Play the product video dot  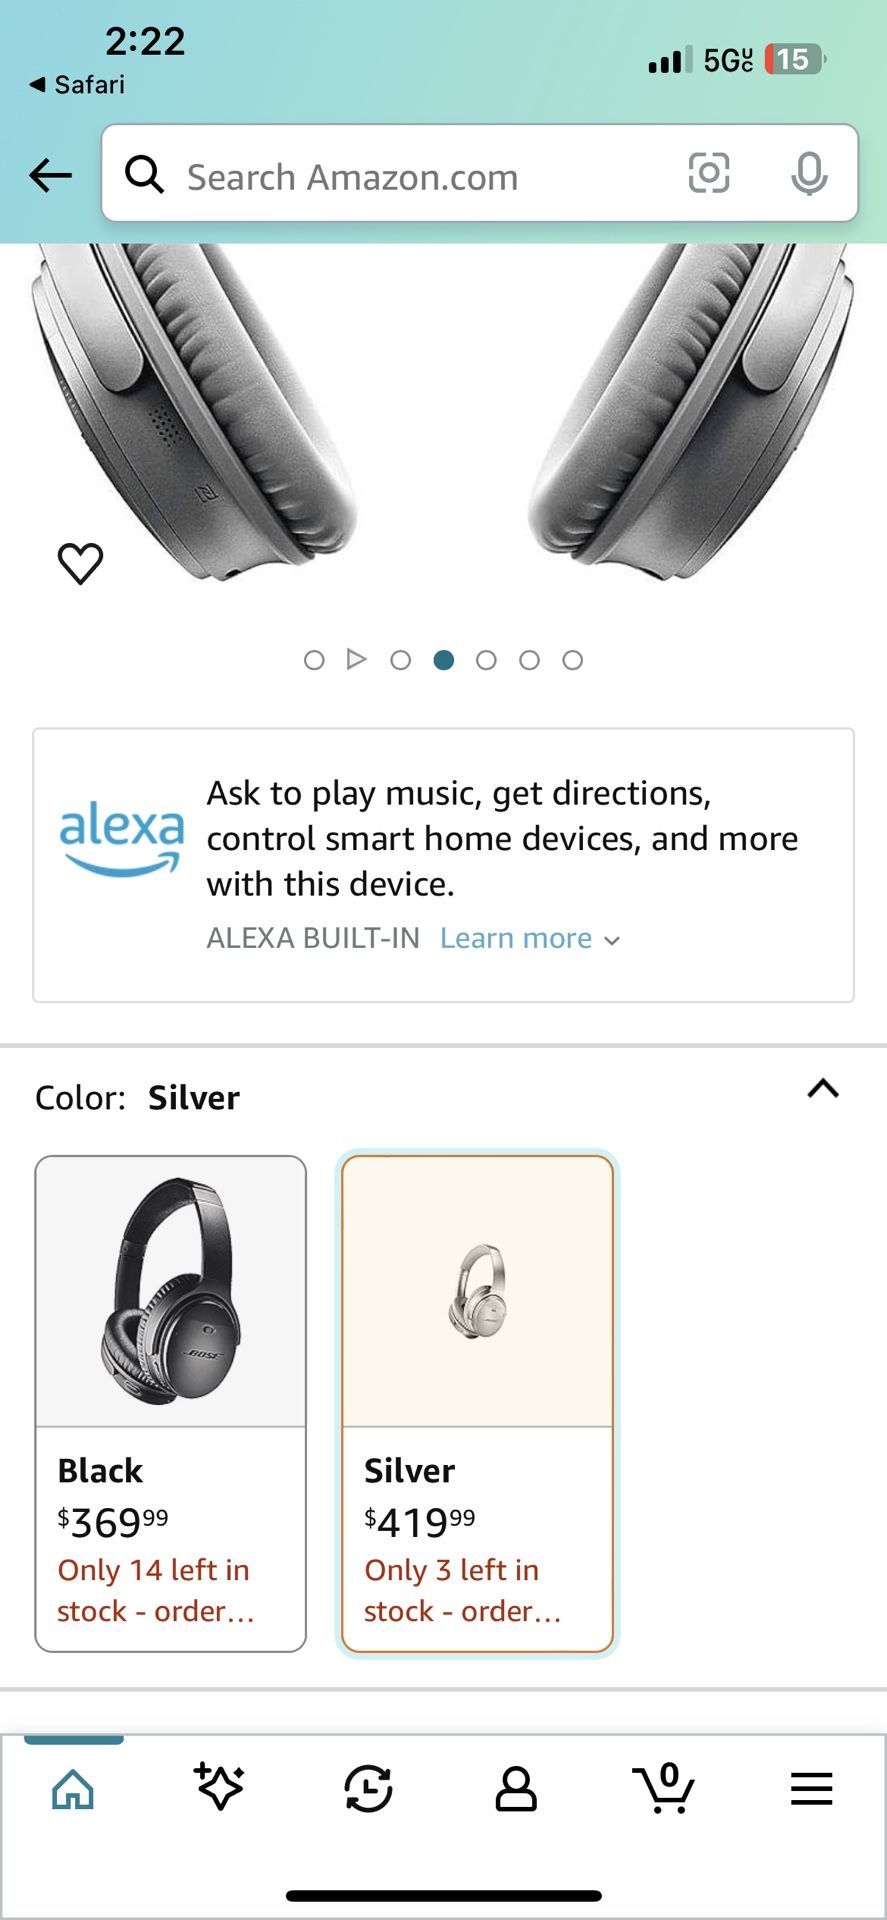tap(357, 660)
